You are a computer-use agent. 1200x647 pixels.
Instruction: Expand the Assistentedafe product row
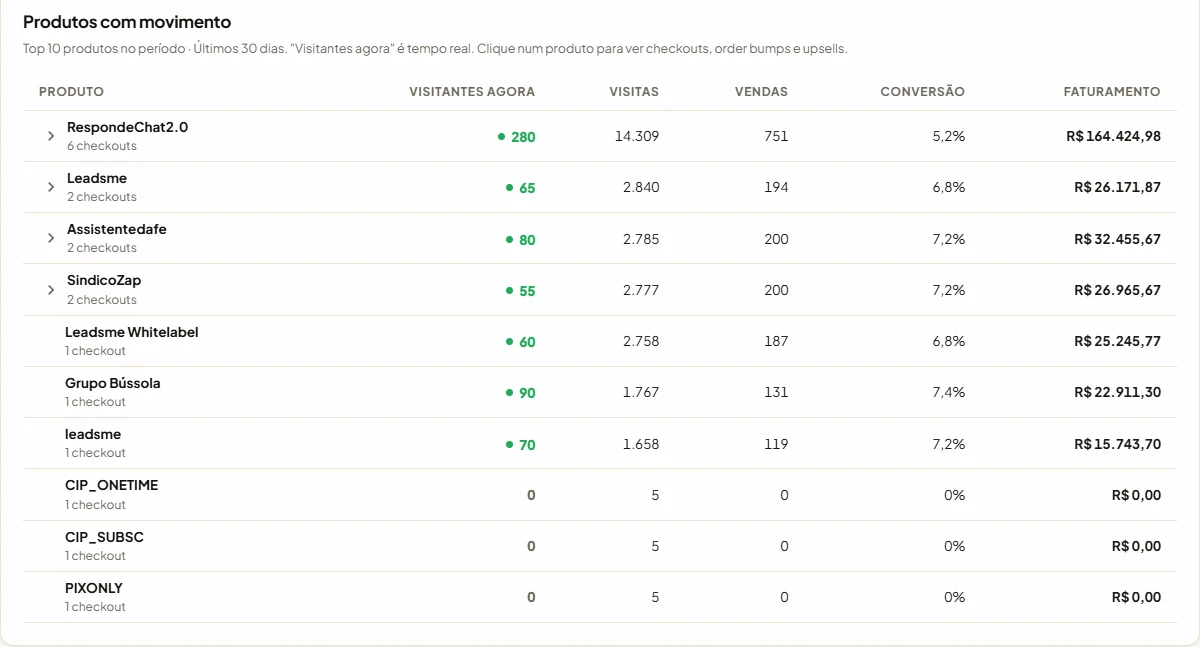tap(51, 238)
